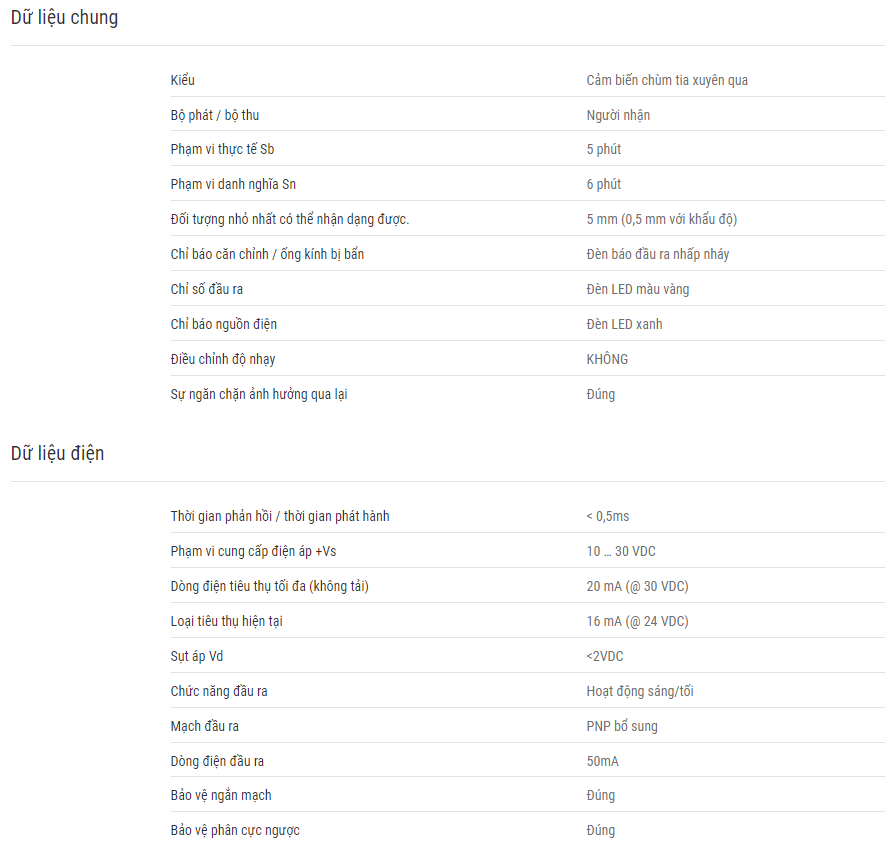Select the "Kiểu" row label
The height and width of the screenshot is (852, 885).
182,80
